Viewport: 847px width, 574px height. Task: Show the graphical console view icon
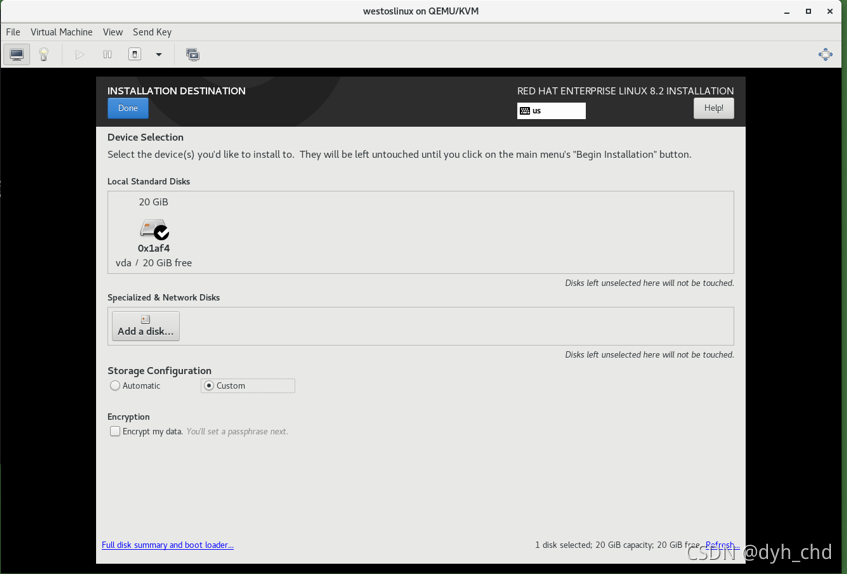pos(17,54)
